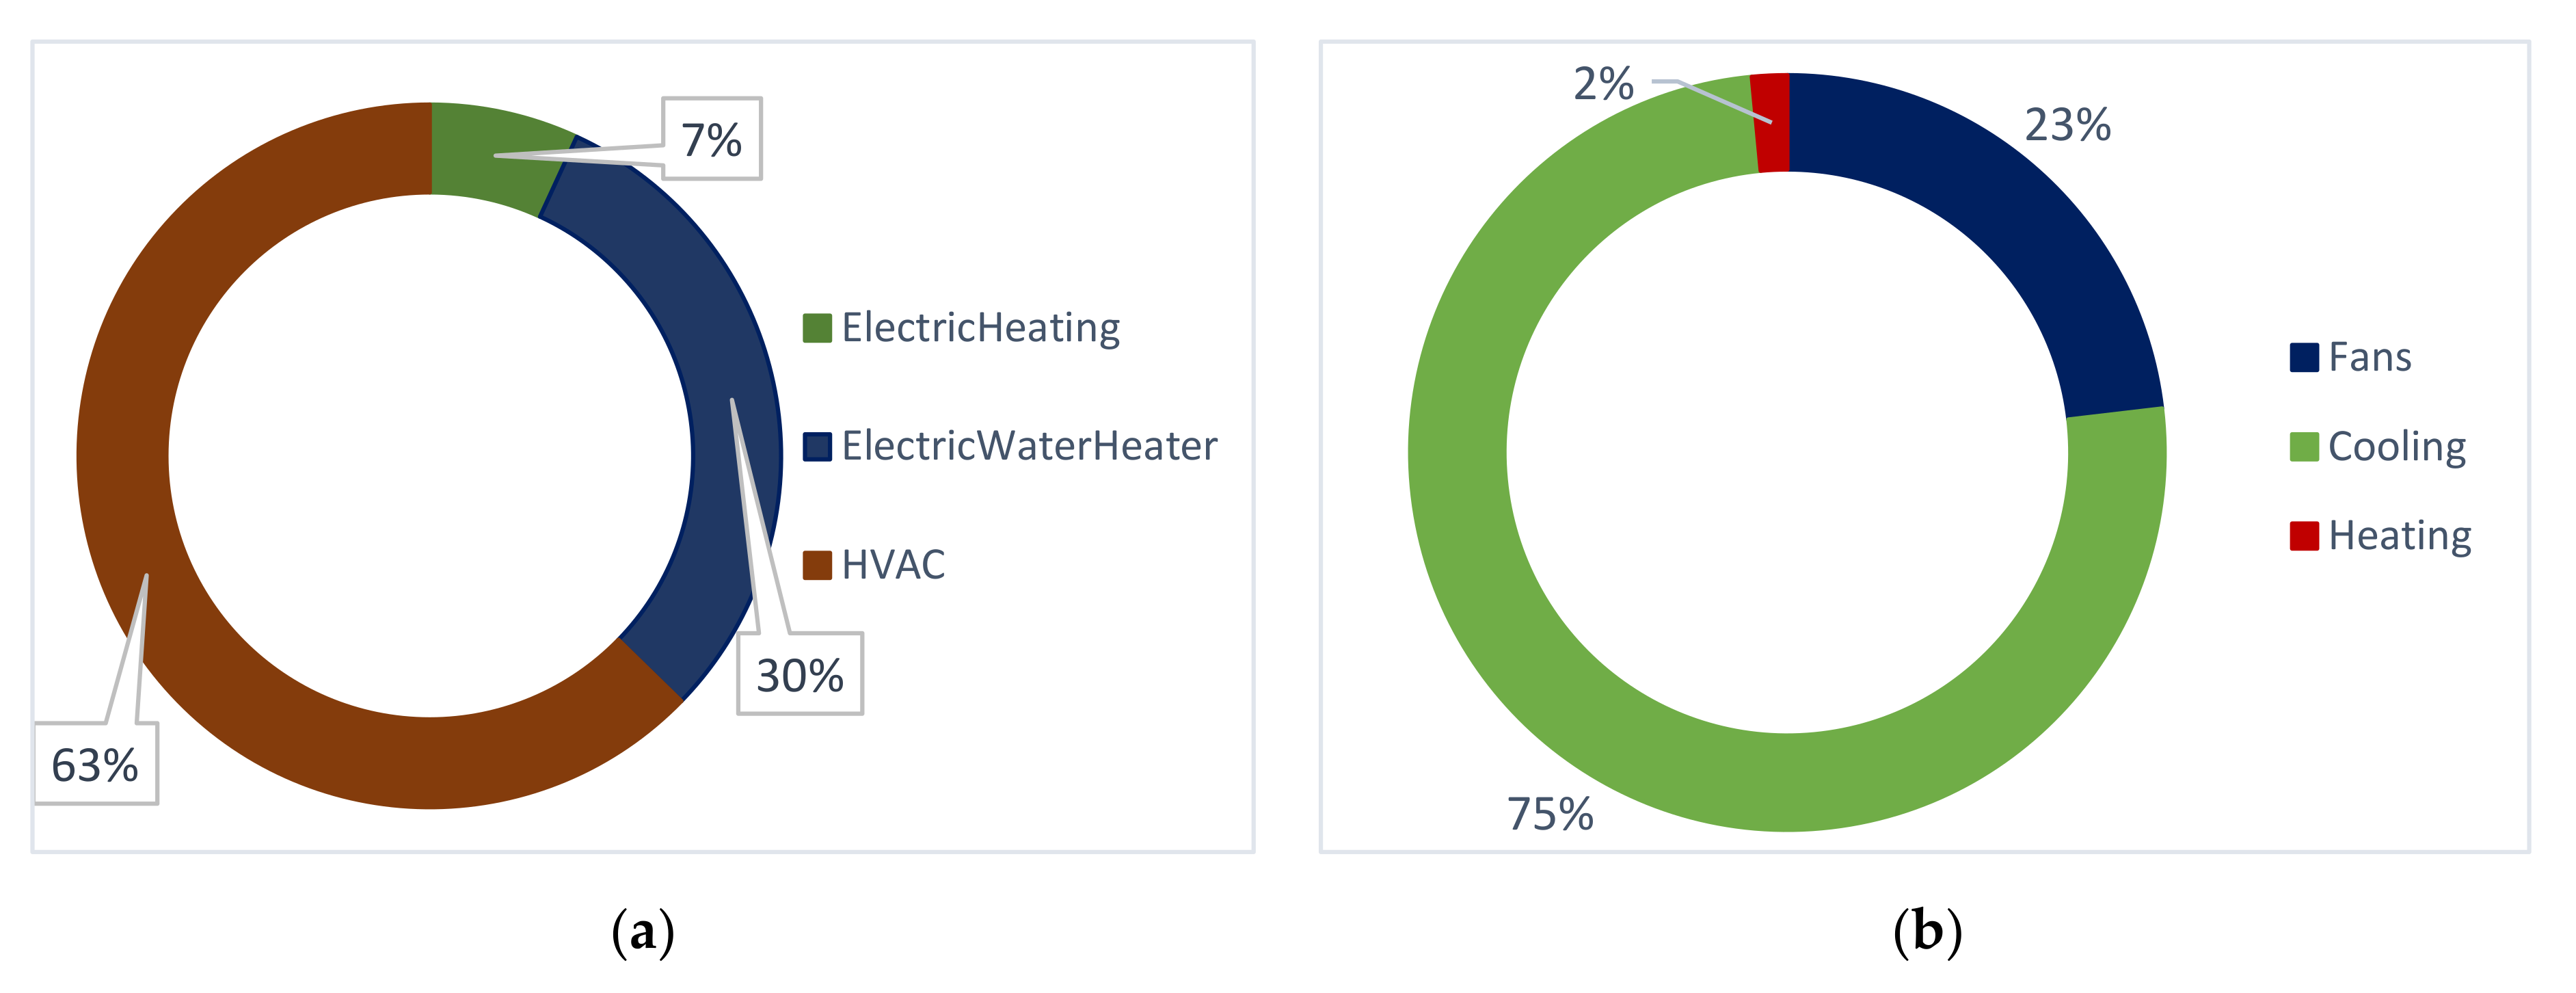Select the 30% data label callout
Image resolution: width=2576 pixels, height=993 pixels.
pos(800,674)
